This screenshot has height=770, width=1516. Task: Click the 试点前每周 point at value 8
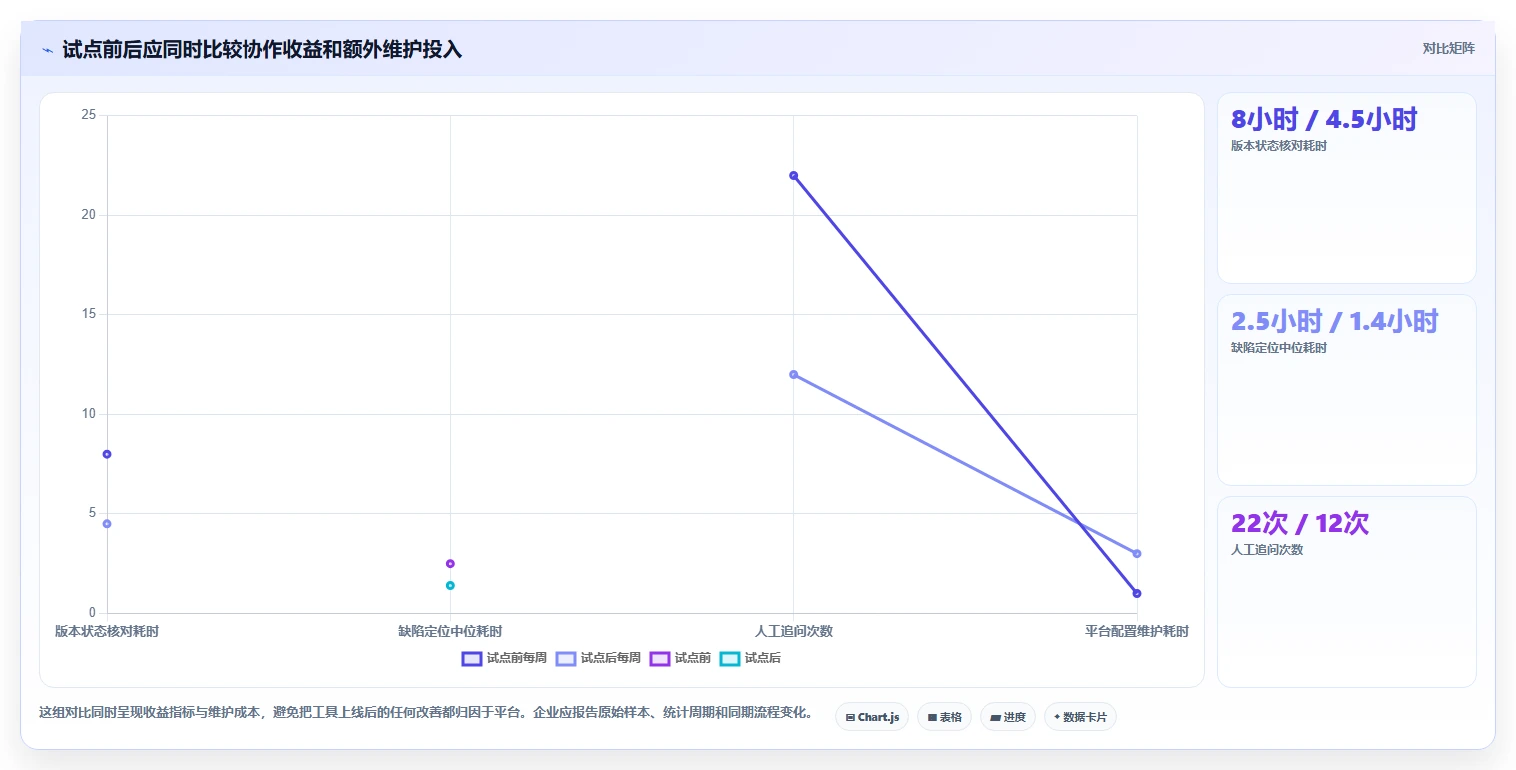tap(107, 454)
